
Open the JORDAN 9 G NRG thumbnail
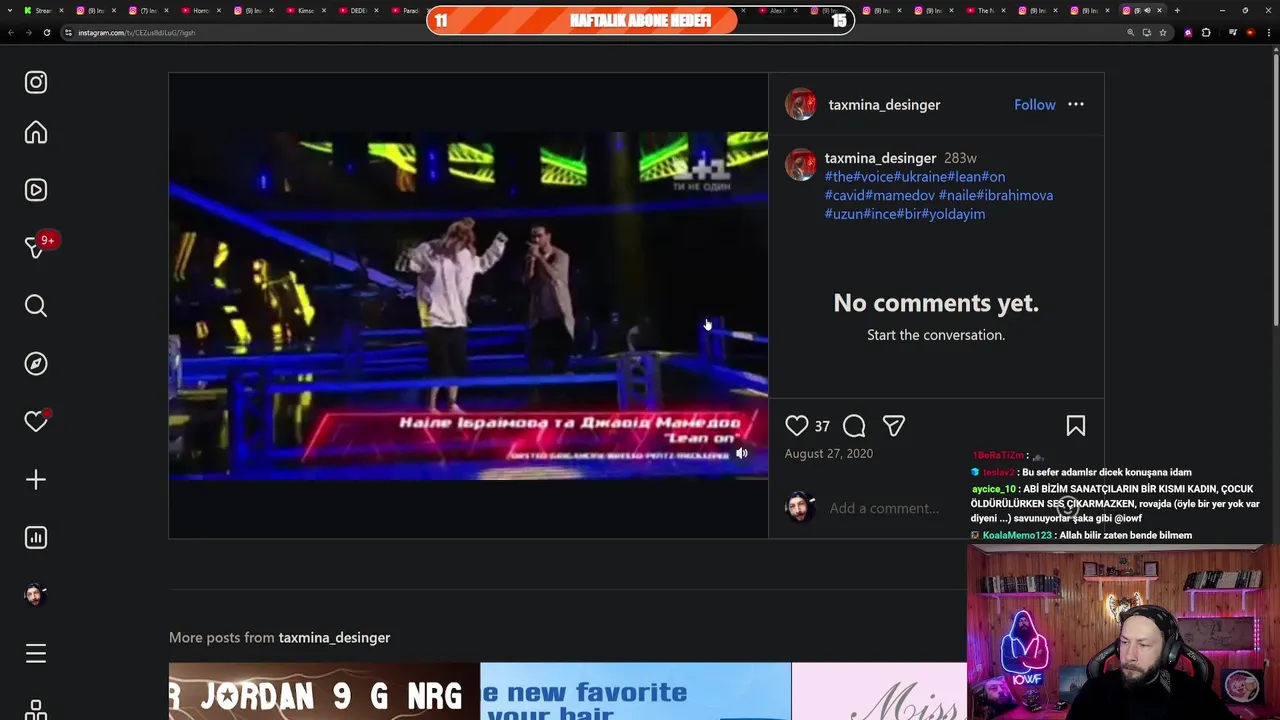324,692
